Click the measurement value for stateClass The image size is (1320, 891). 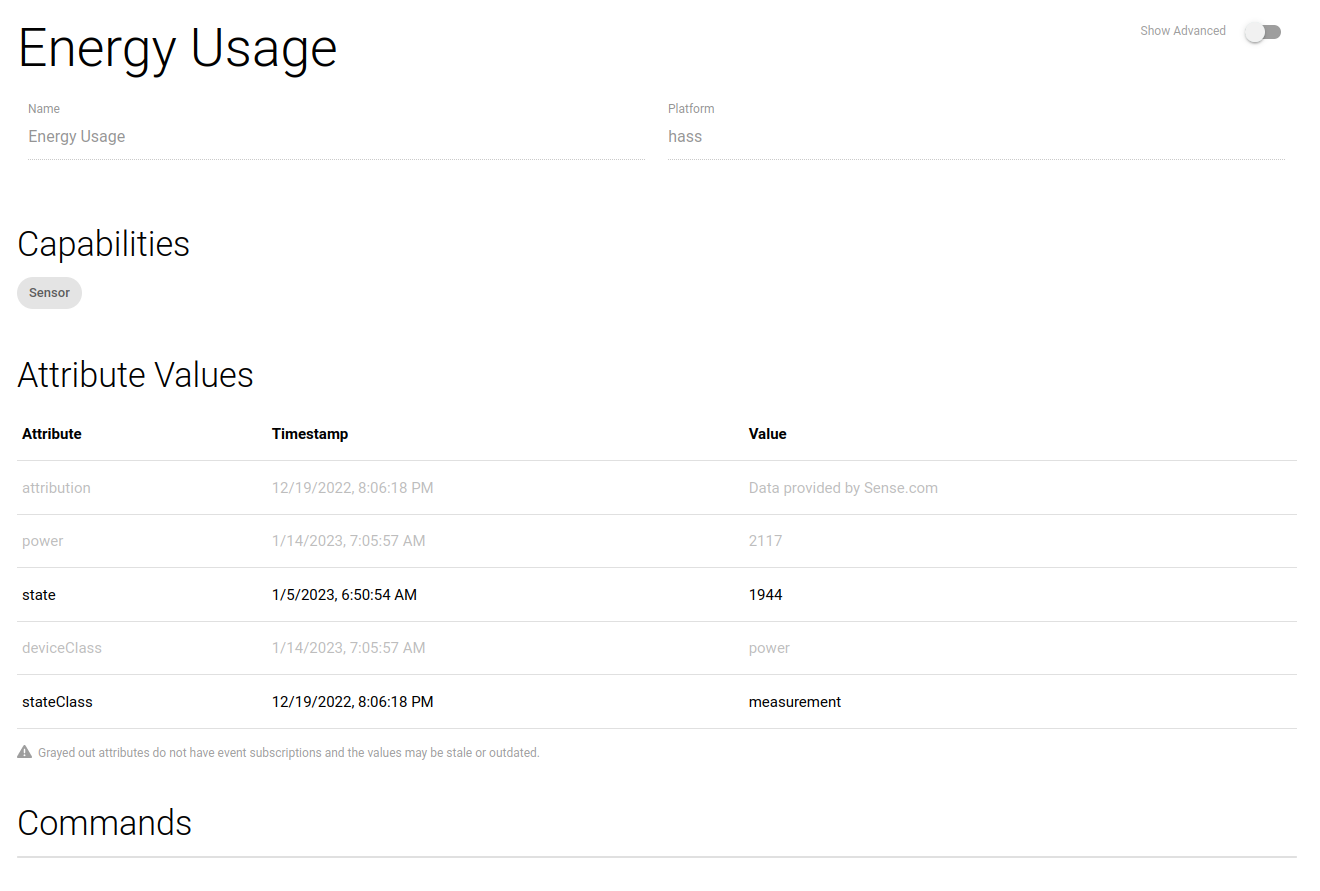(x=795, y=701)
